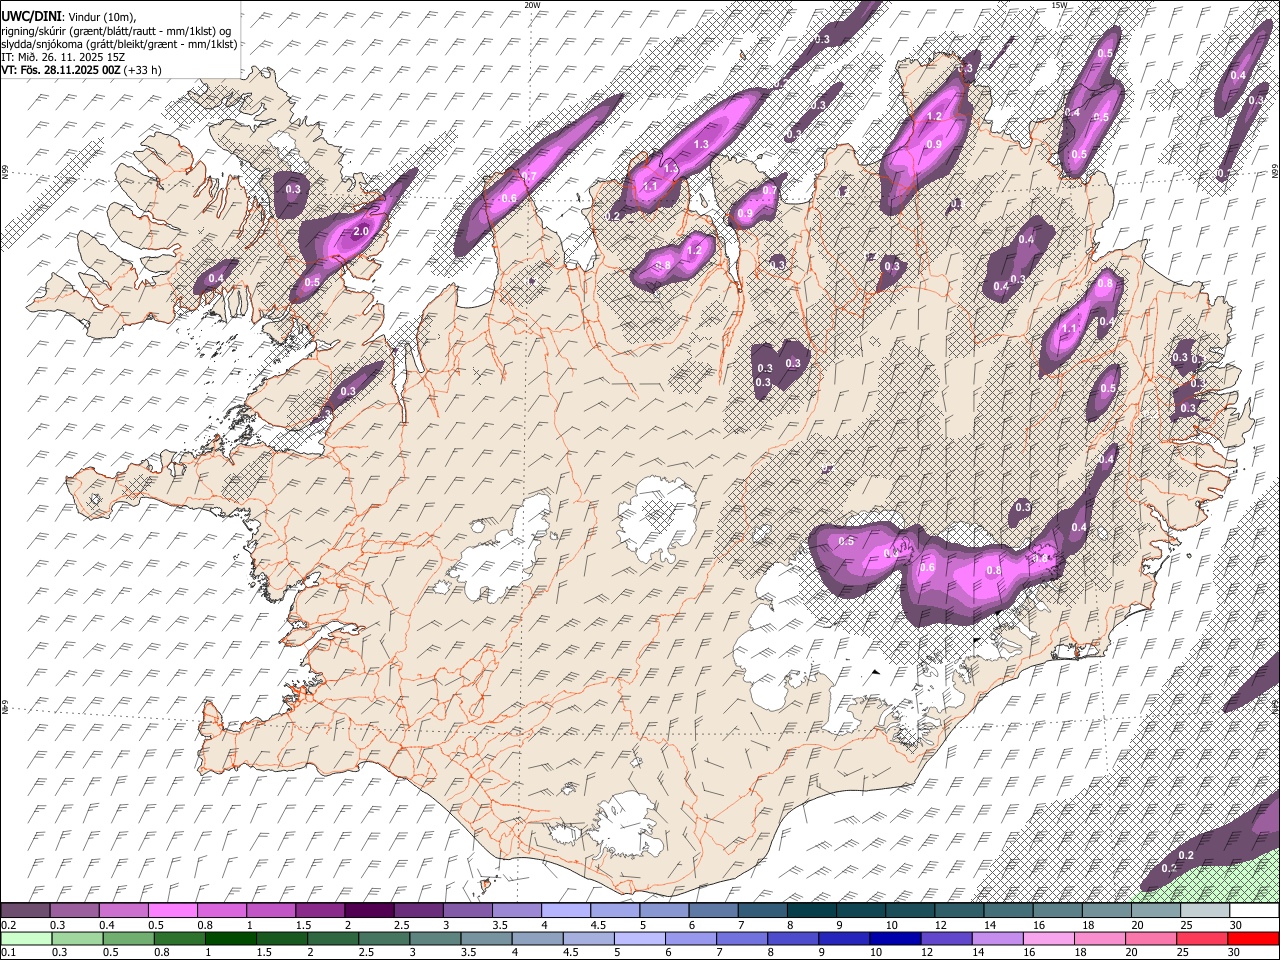
Task: Click the bright pink swatch at 0.5 in the upper legend
Action: tap(173, 911)
